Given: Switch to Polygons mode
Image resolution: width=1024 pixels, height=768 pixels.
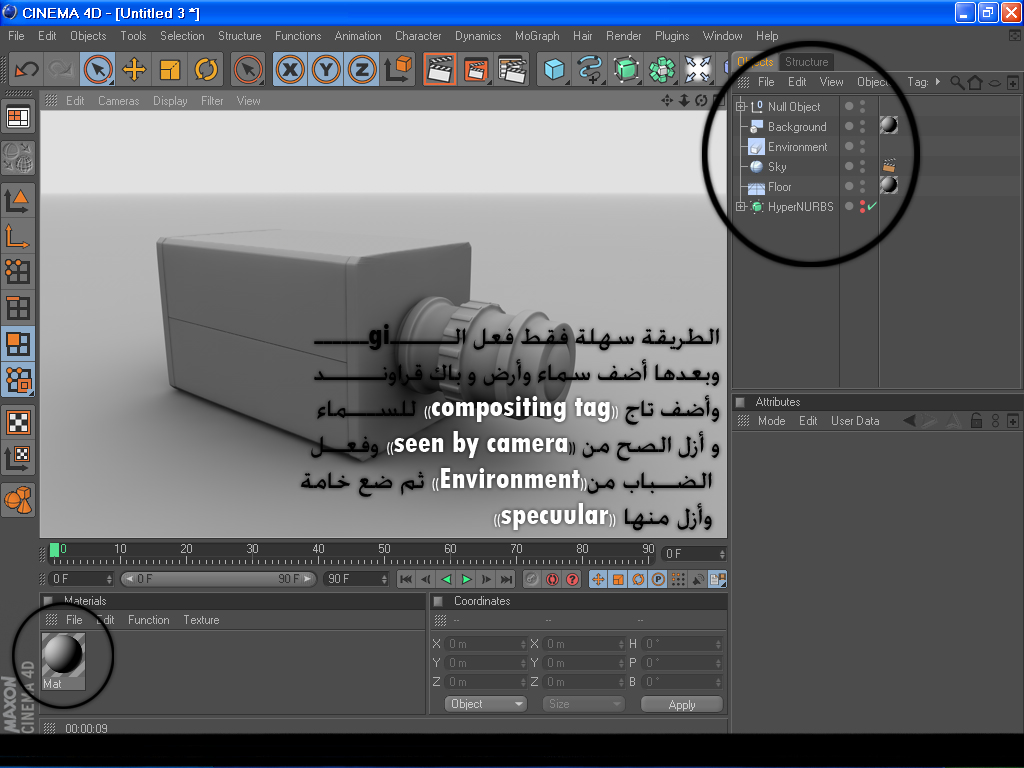Looking at the screenshot, I should click(18, 343).
